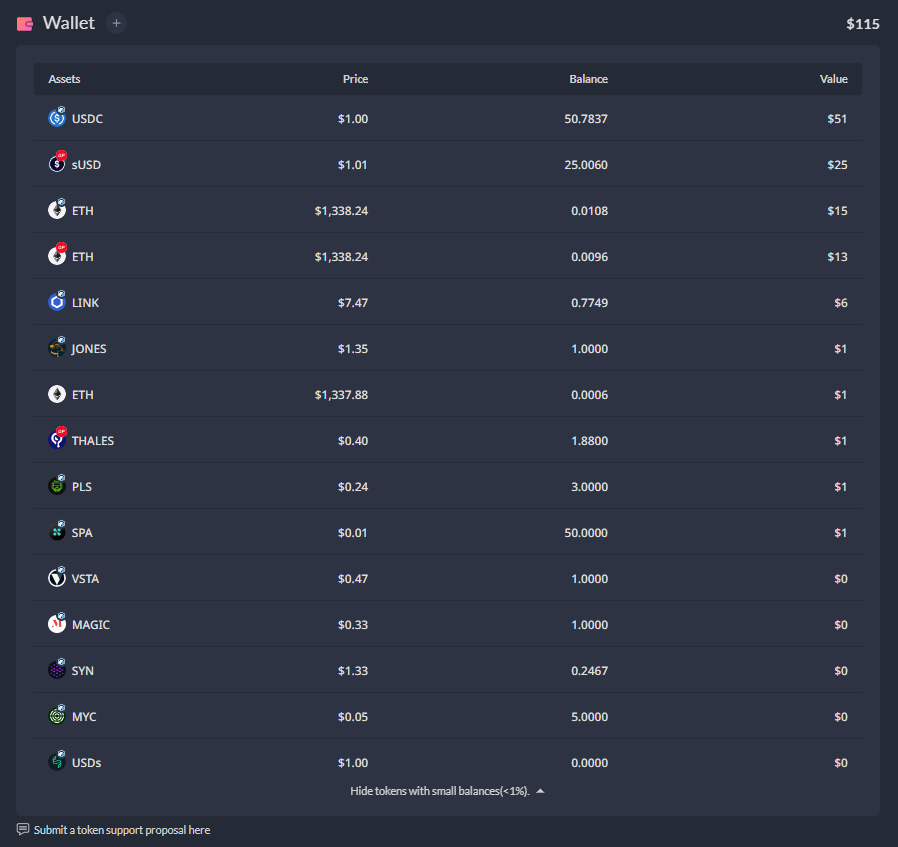Click the Price column header
This screenshot has height=847, width=898.
[x=355, y=79]
